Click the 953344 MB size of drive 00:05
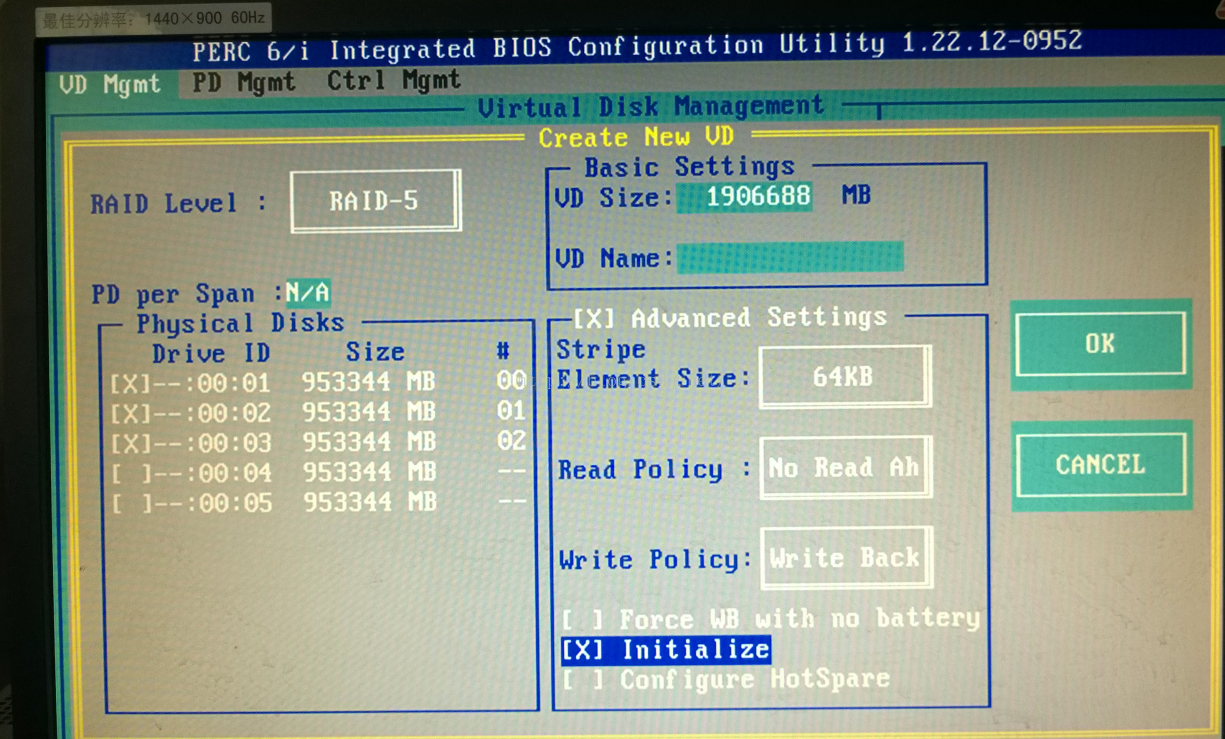 coord(369,502)
